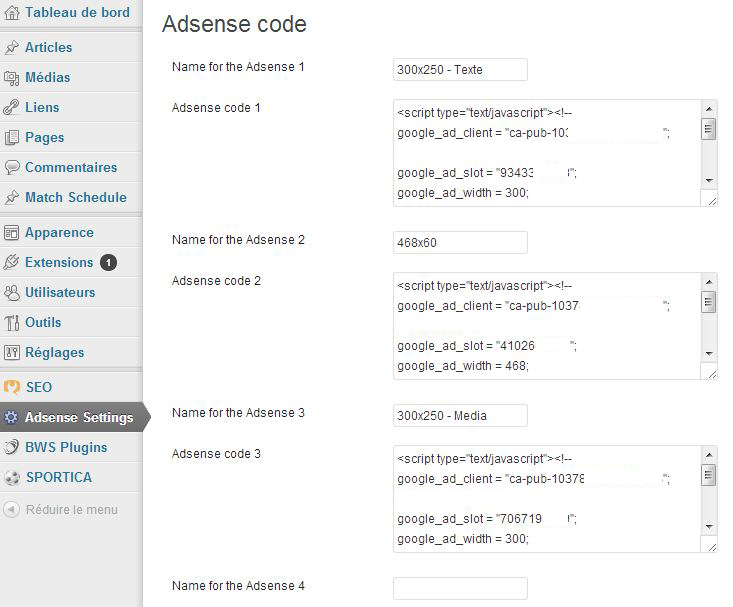Open the Commentaires menu
Screen dimensions: 733x607
coord(71,167)
